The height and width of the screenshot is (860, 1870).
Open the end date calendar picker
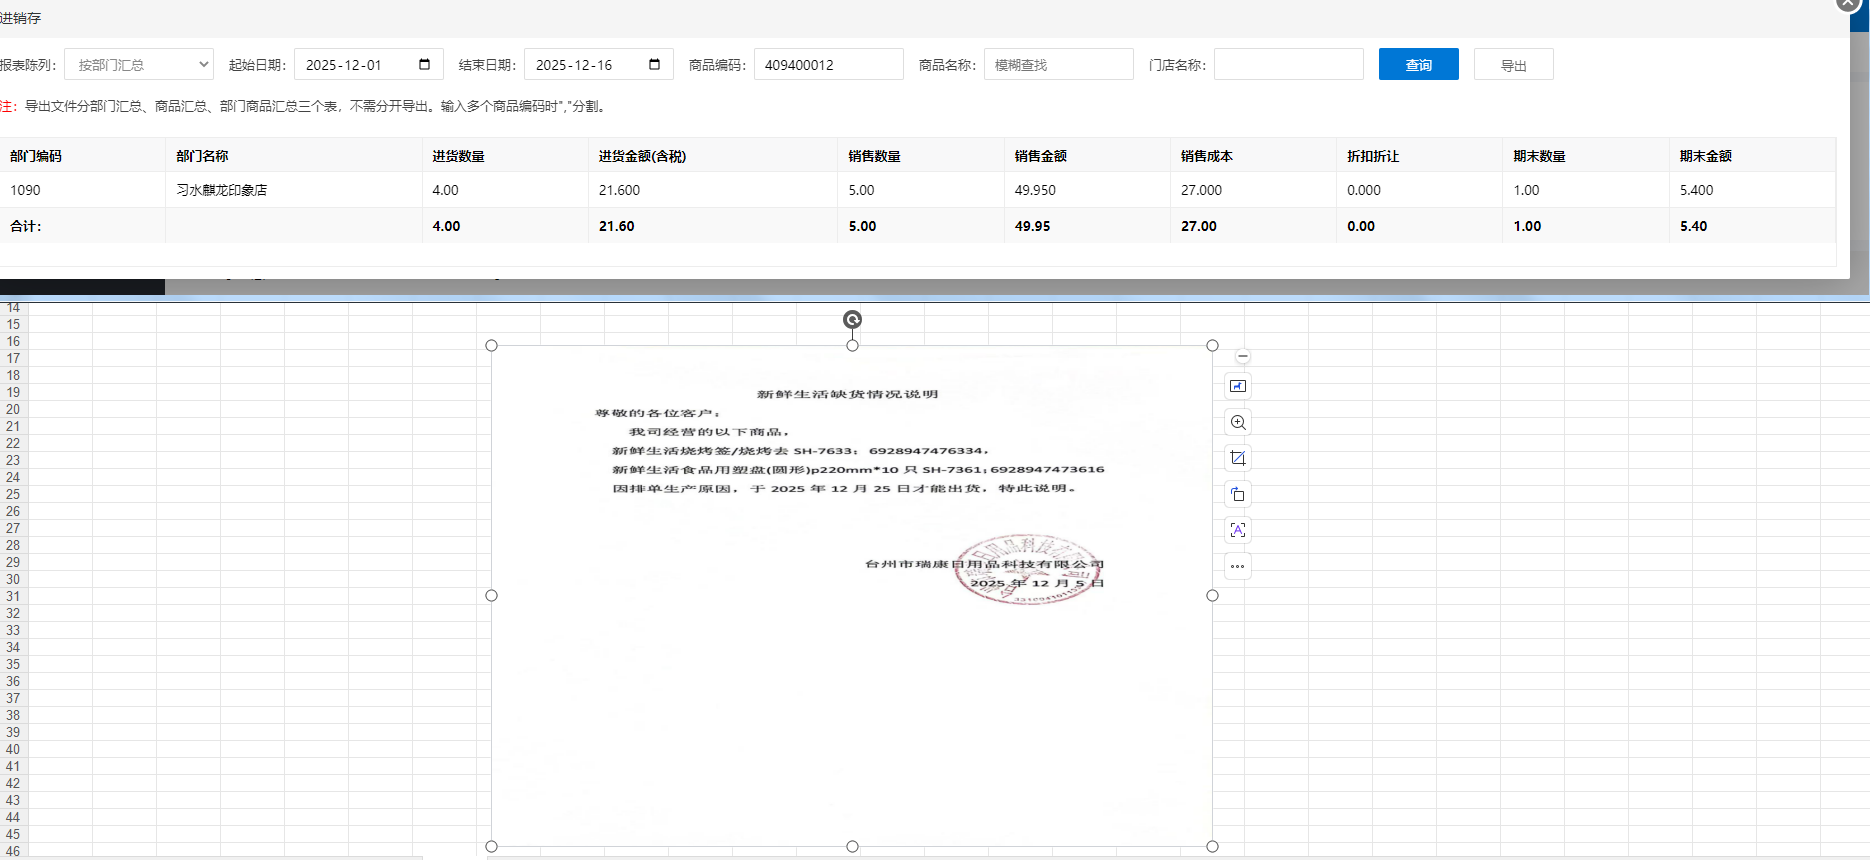click(x=654, y=64)
